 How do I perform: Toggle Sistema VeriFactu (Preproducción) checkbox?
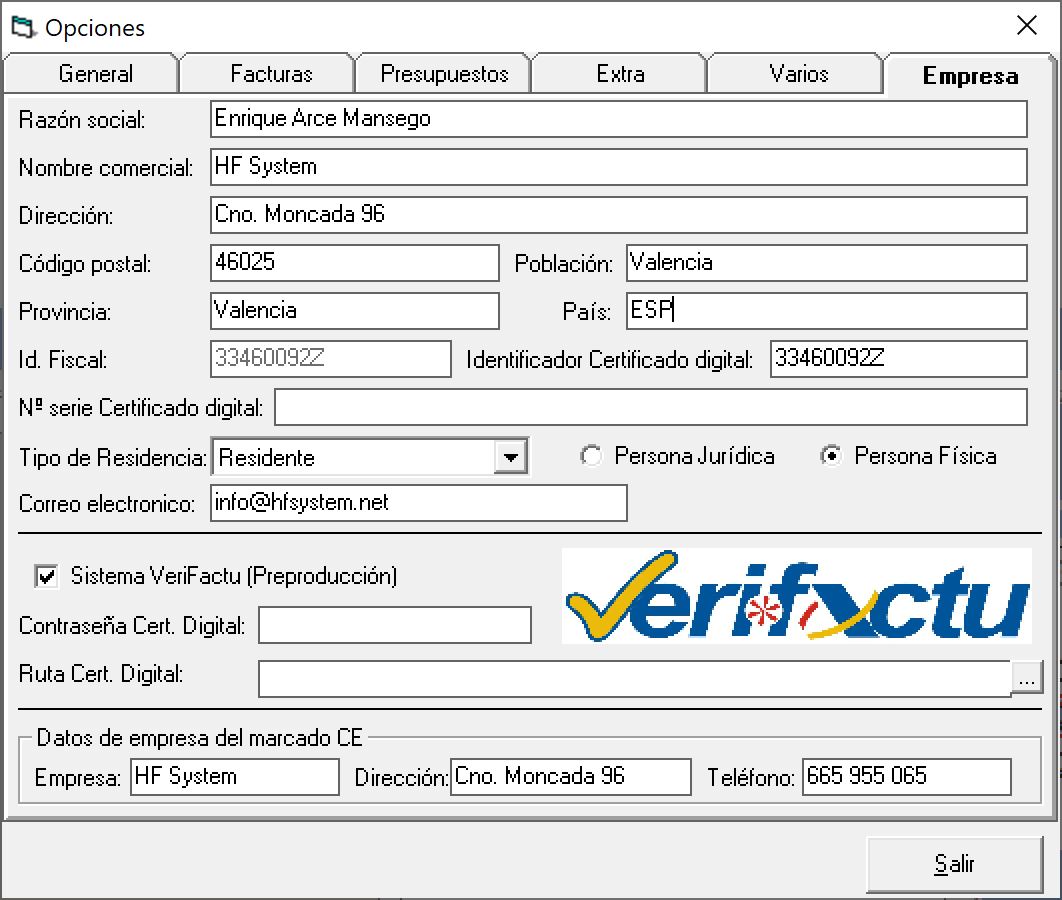click(x=45, y=576)
